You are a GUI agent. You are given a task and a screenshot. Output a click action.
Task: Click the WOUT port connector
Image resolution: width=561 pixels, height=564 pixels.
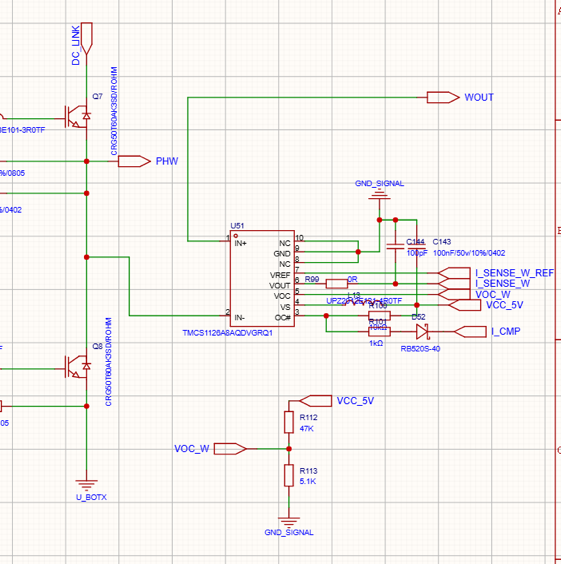(443, 97)
